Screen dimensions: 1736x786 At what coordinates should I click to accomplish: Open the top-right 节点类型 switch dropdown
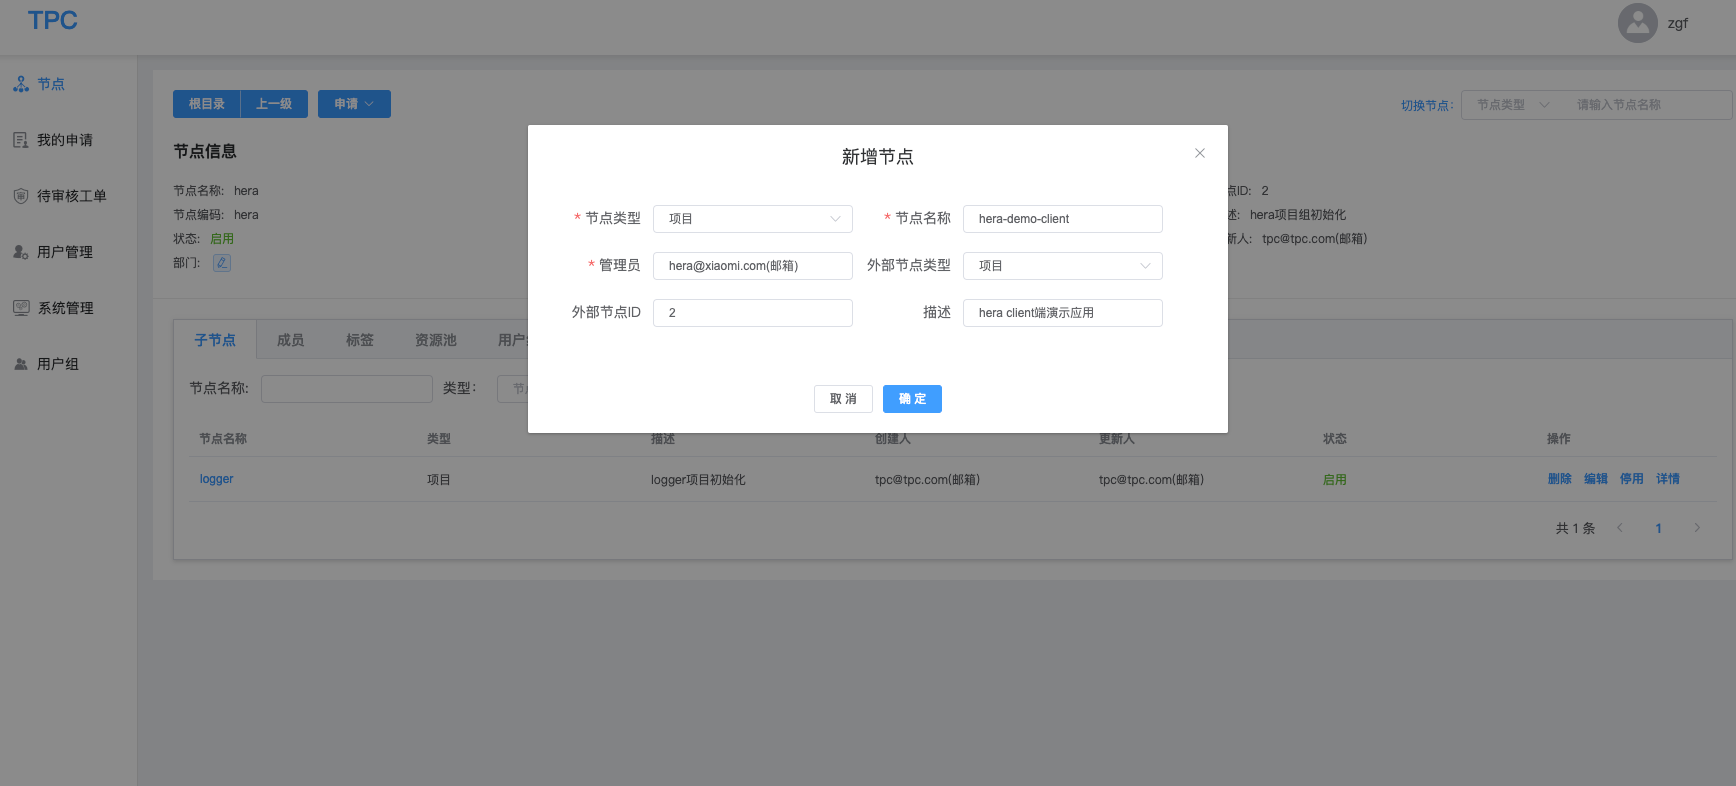click(x=1512, y=105)
